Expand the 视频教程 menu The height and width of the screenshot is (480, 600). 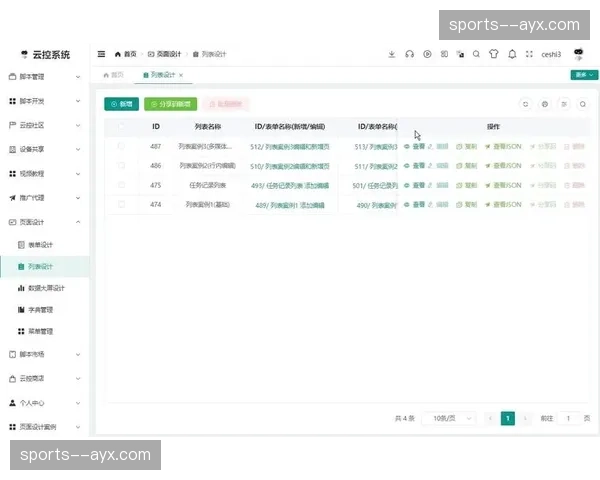pyautogui.click(x=45, y=174)
